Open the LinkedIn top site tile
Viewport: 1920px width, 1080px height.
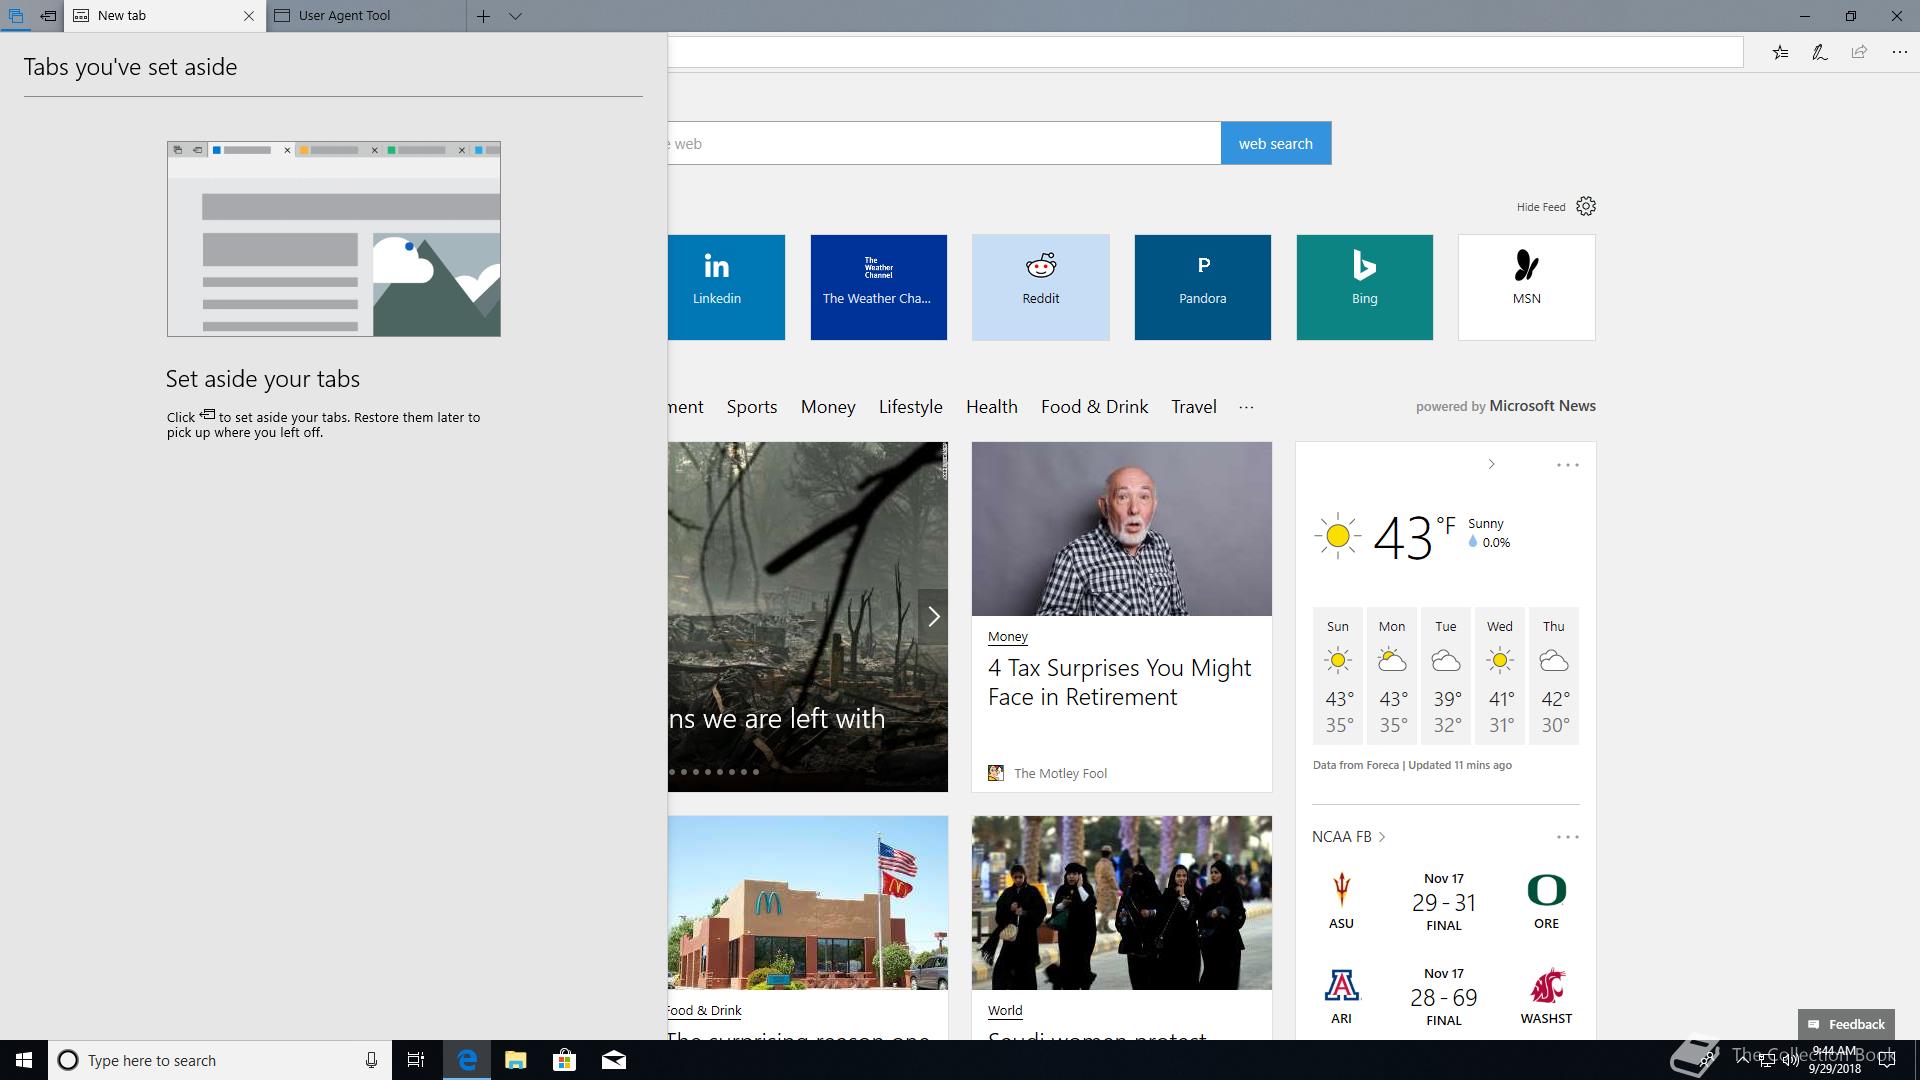pyautogui.click(x=726, y=287)
